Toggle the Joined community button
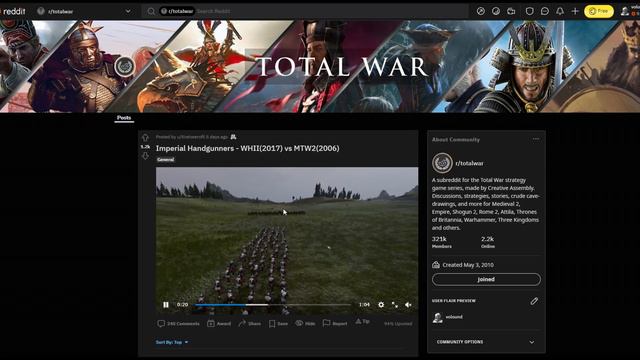This screenshot has width=640, height=360. pos(486,279)
